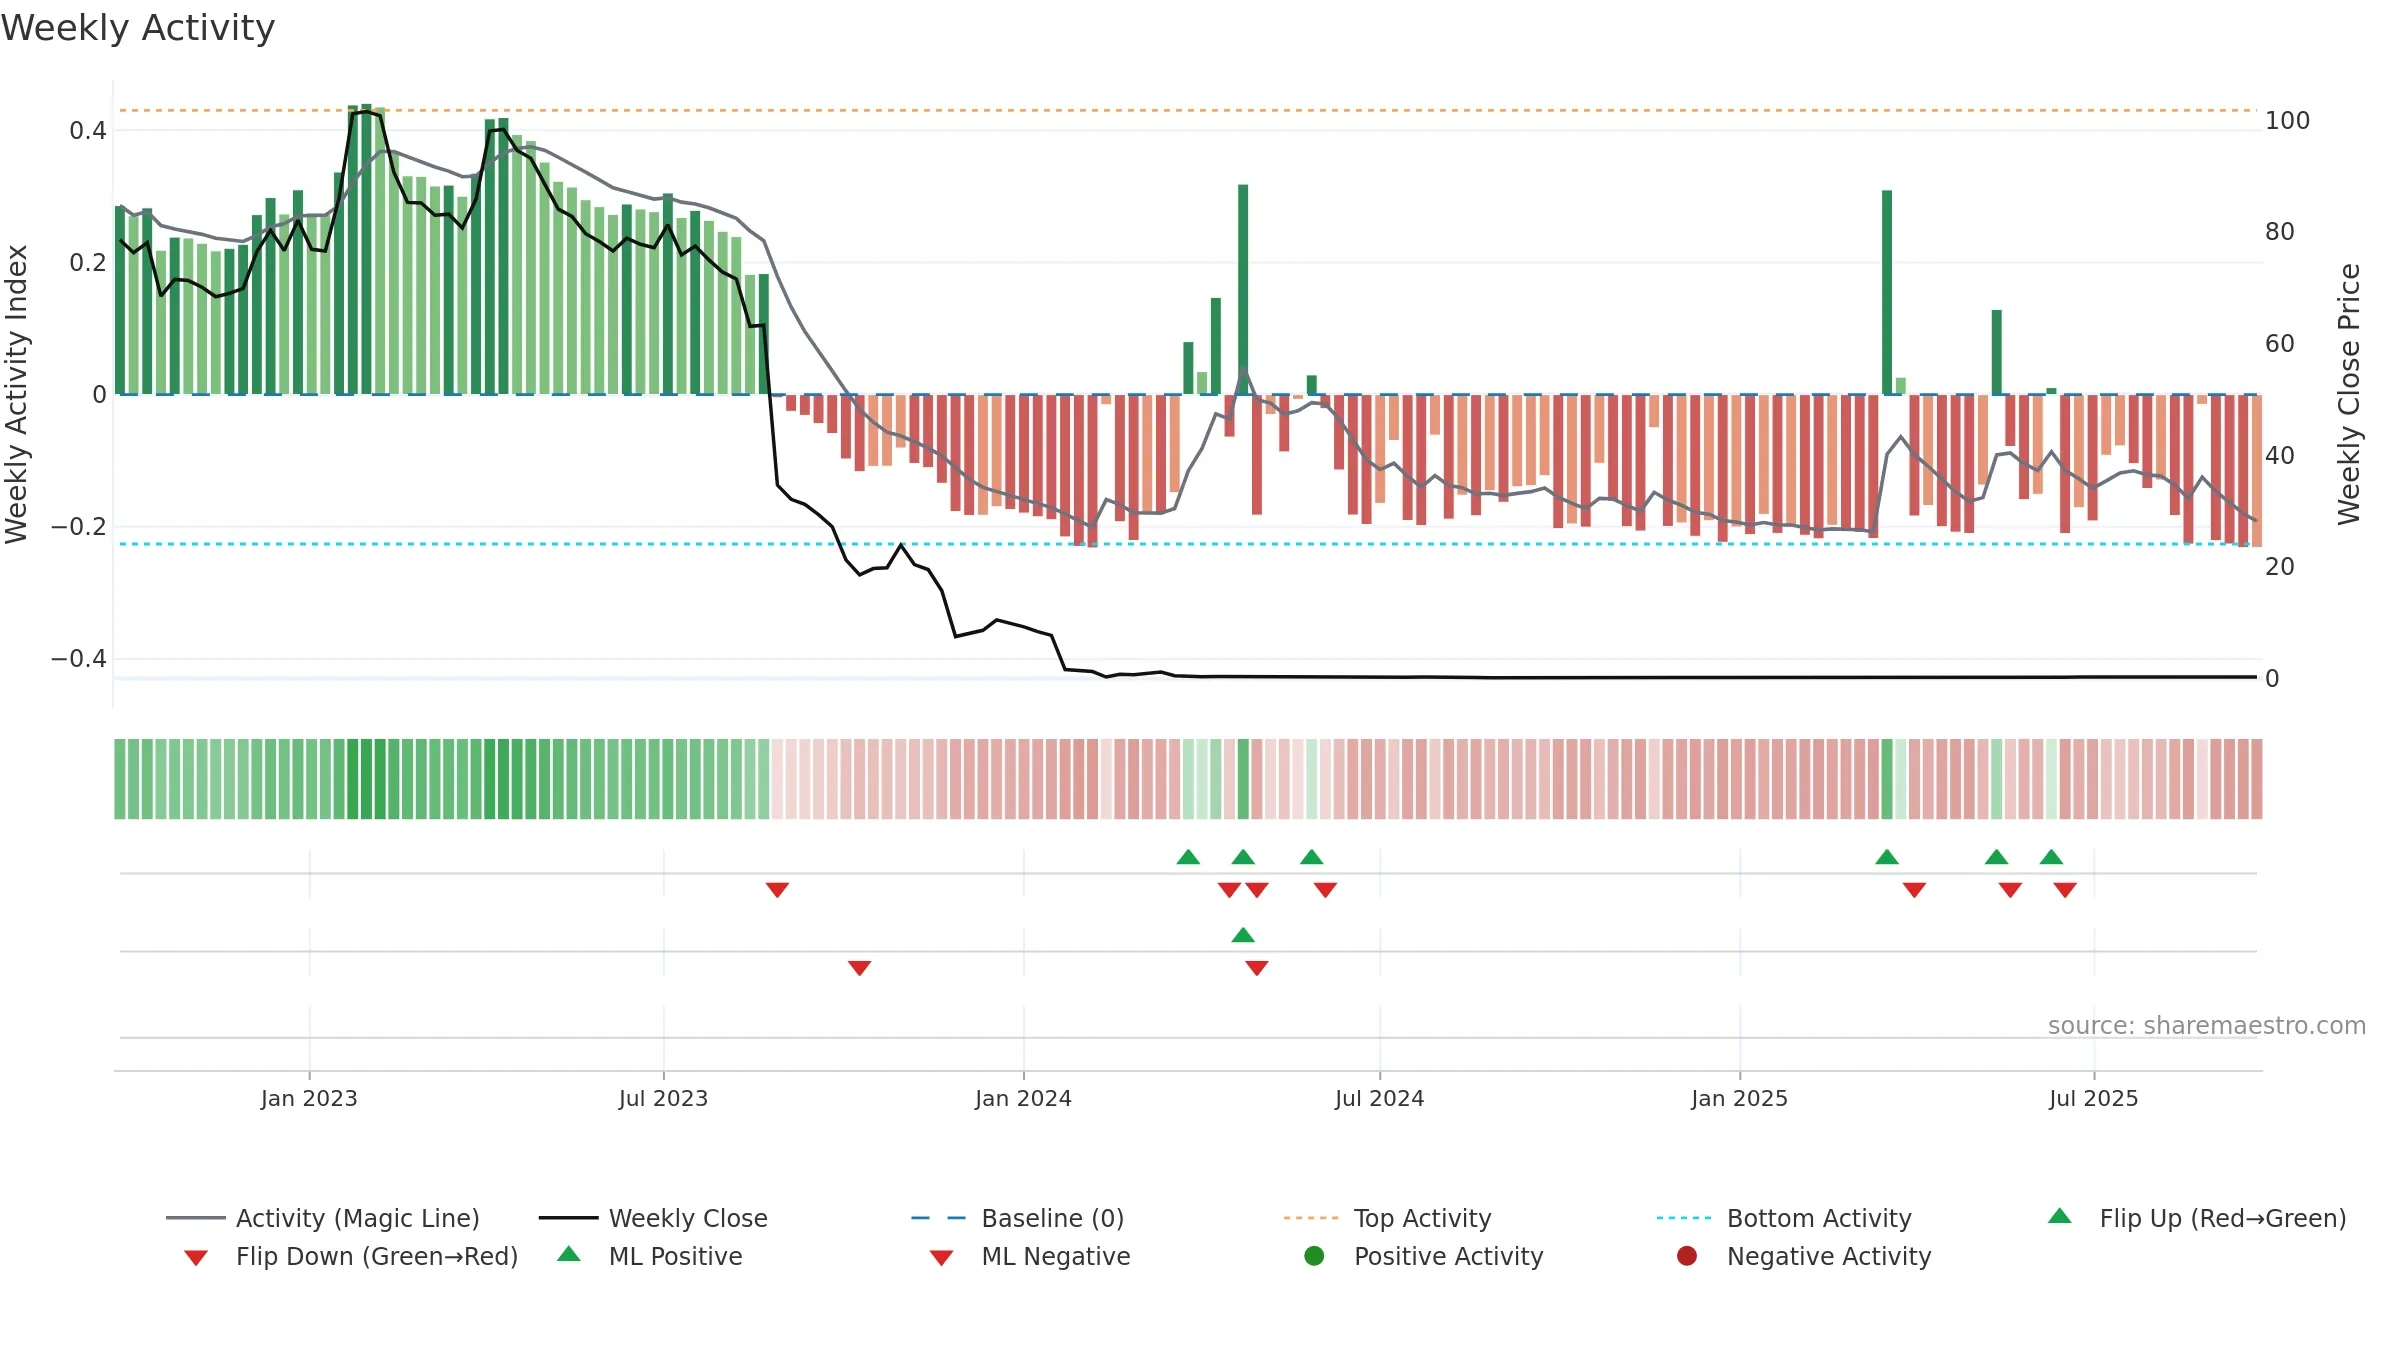Click the 'source: sharemaestro.com' text

2207,1026
